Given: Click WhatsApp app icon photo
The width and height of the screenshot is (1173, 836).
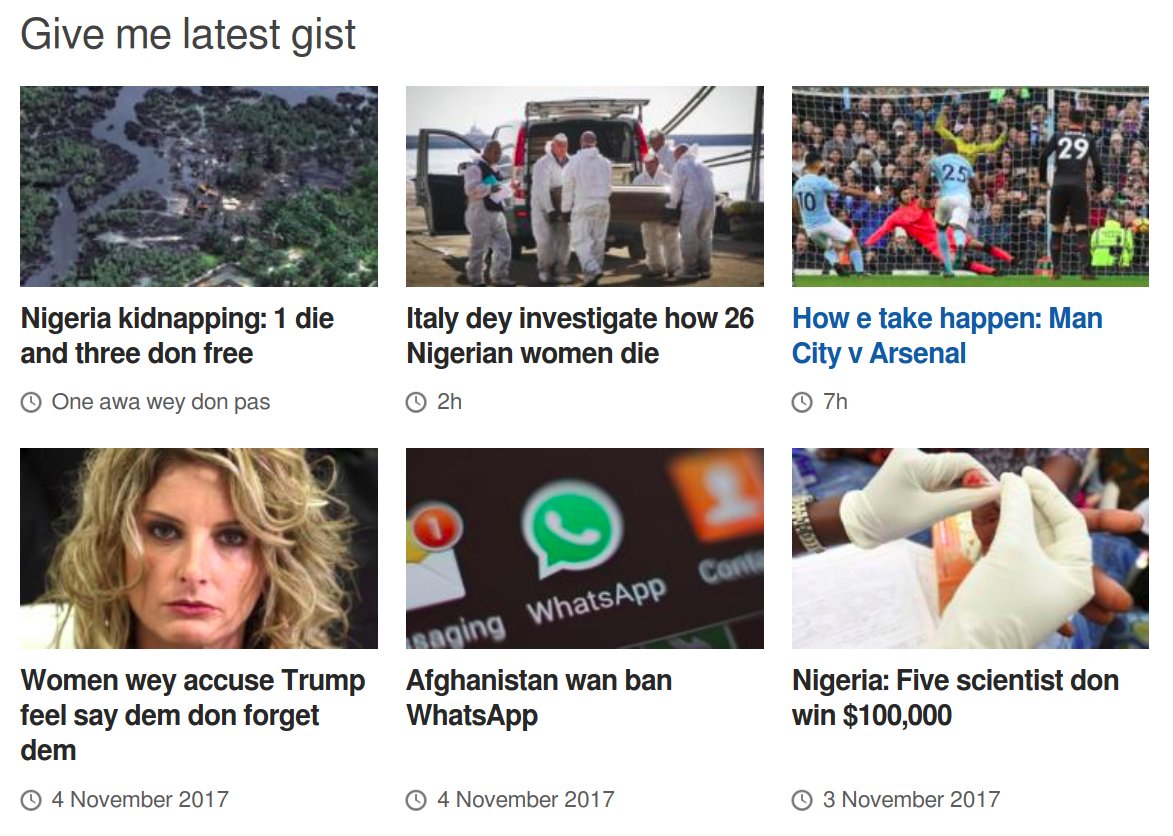Looking at the screenshot, I should 585,548.
